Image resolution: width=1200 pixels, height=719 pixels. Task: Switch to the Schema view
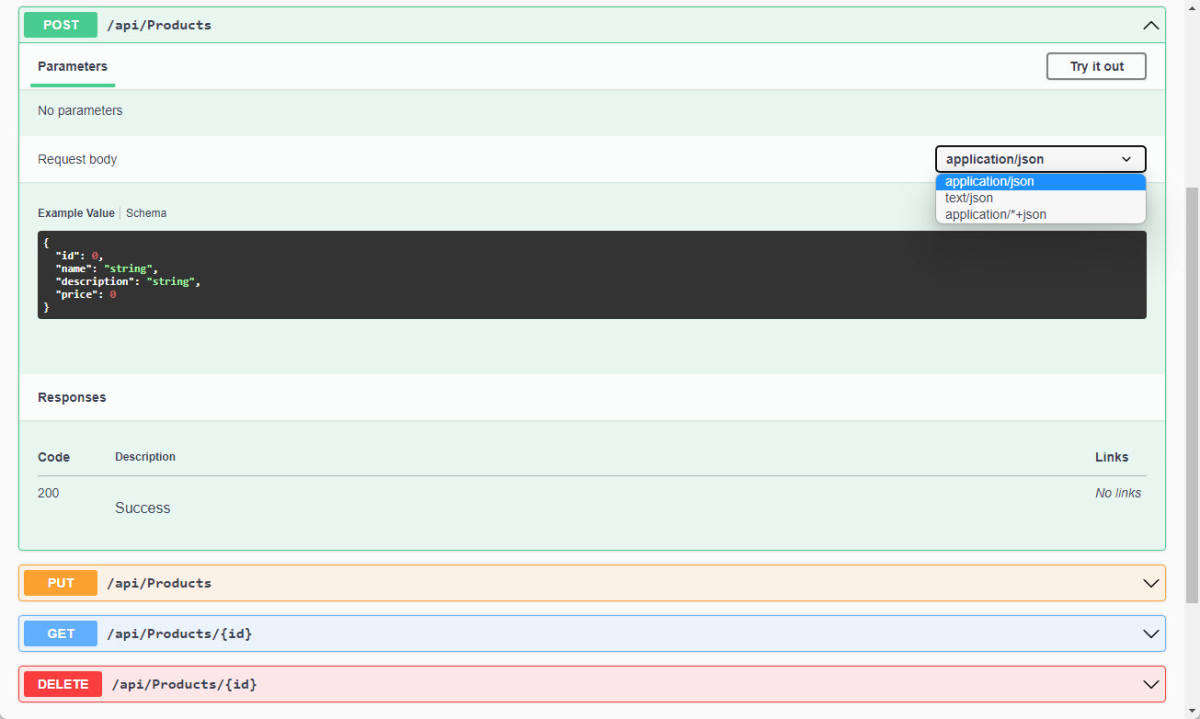146,212
